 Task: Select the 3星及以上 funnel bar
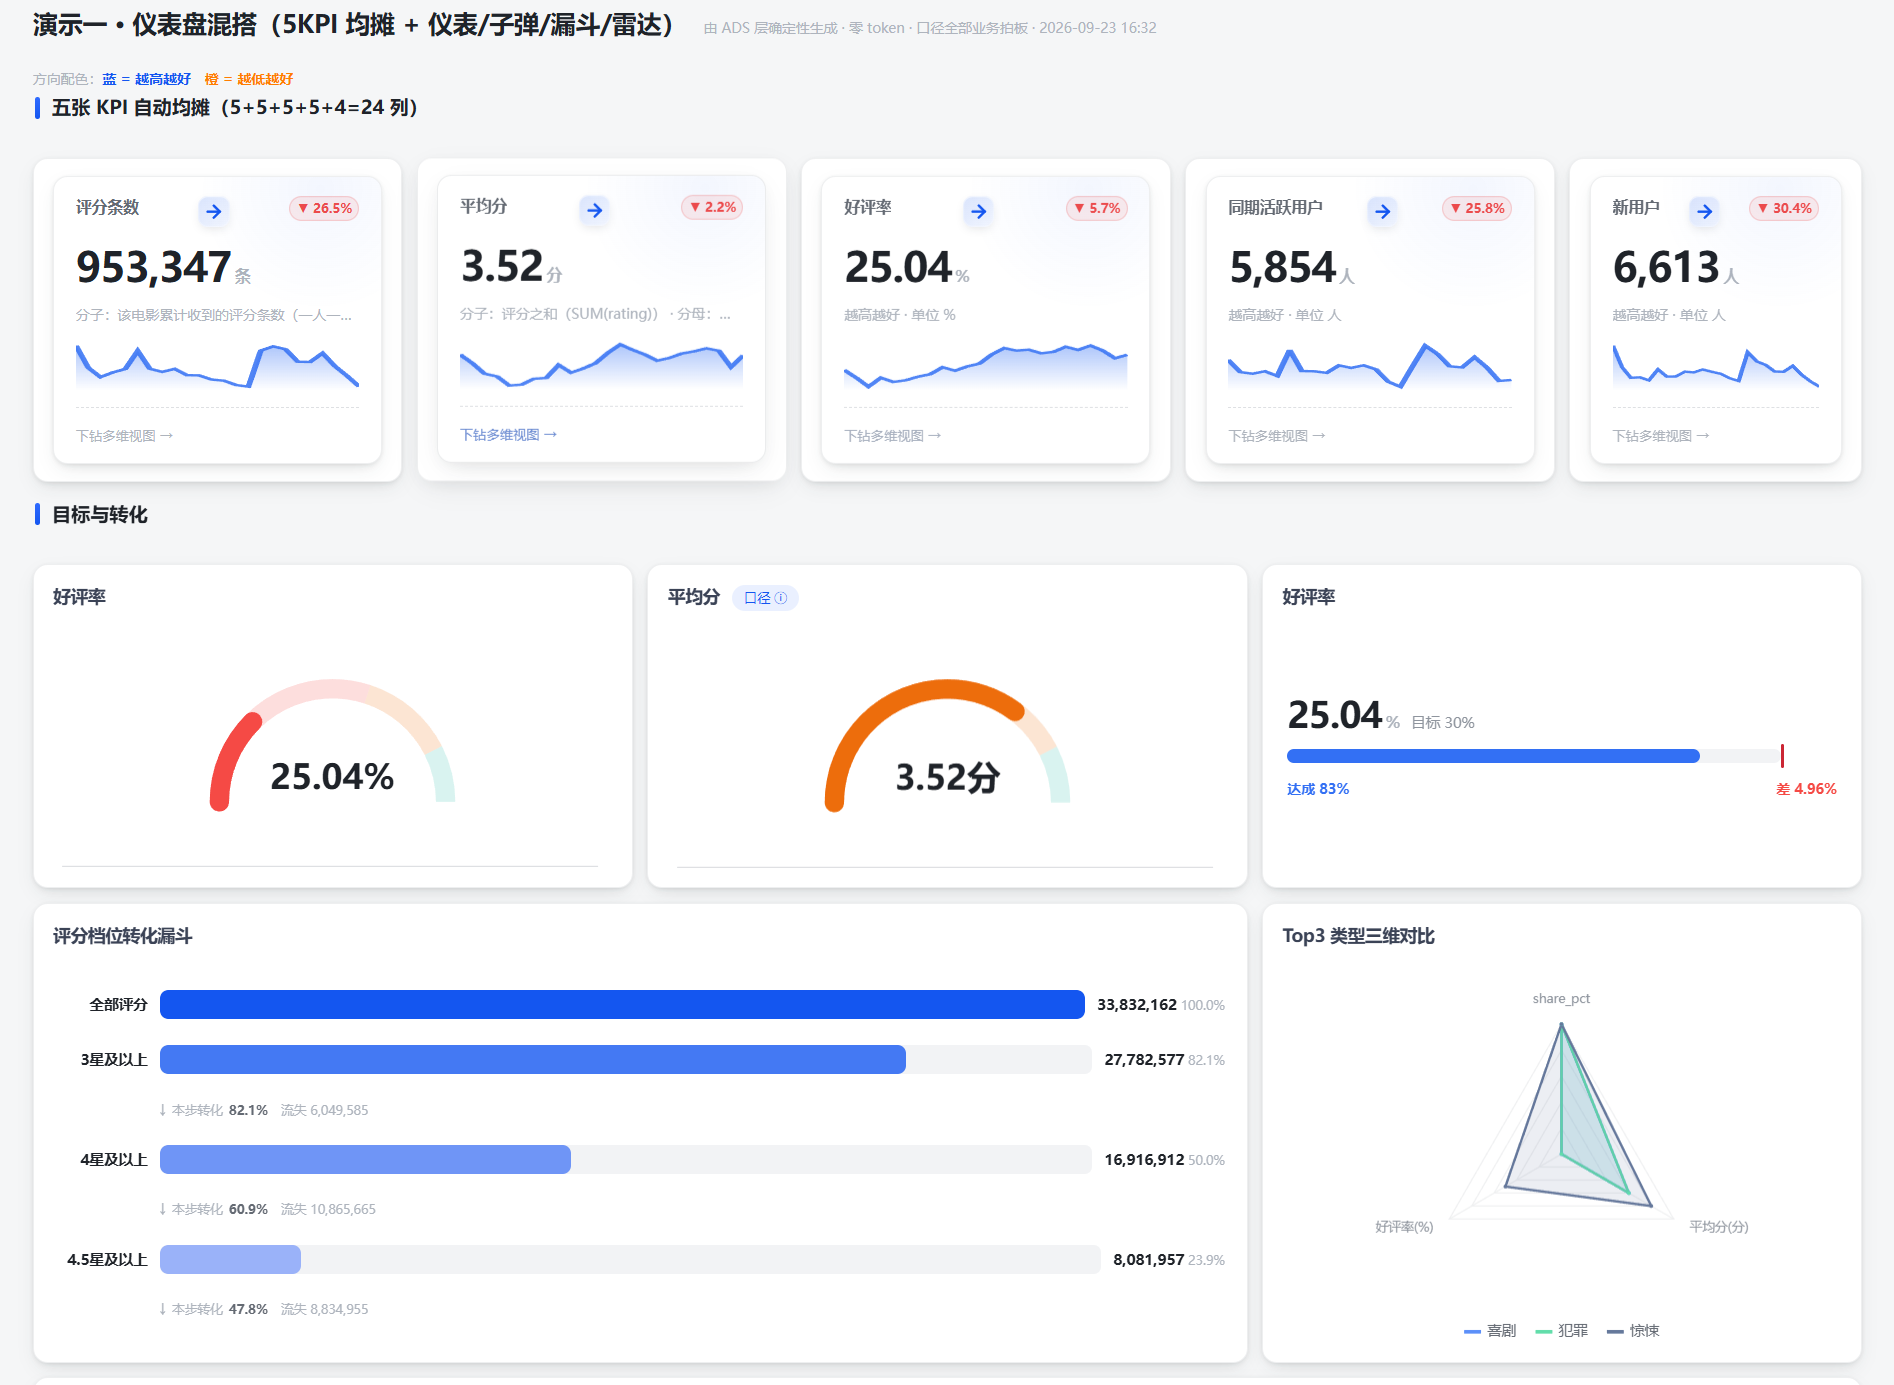tap(533, 1060)
